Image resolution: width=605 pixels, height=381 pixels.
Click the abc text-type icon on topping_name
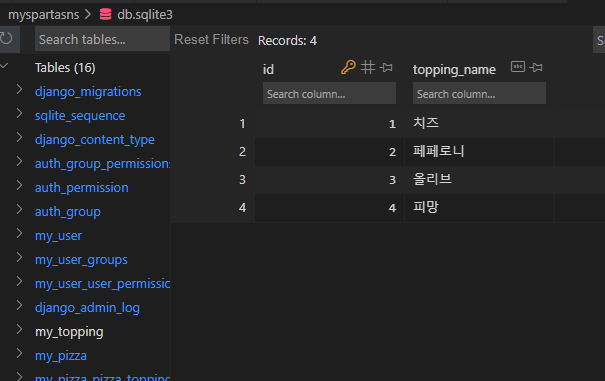point(518,67)
